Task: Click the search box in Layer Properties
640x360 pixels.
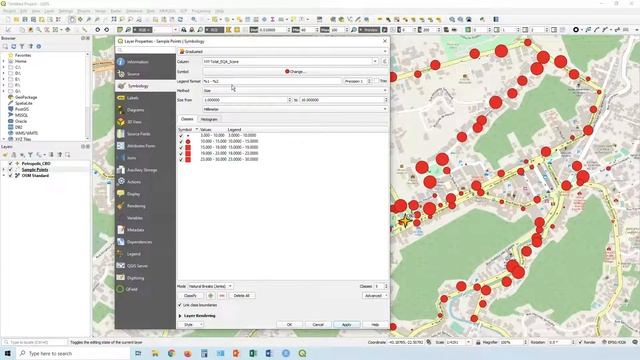Action: click(146, 50)
